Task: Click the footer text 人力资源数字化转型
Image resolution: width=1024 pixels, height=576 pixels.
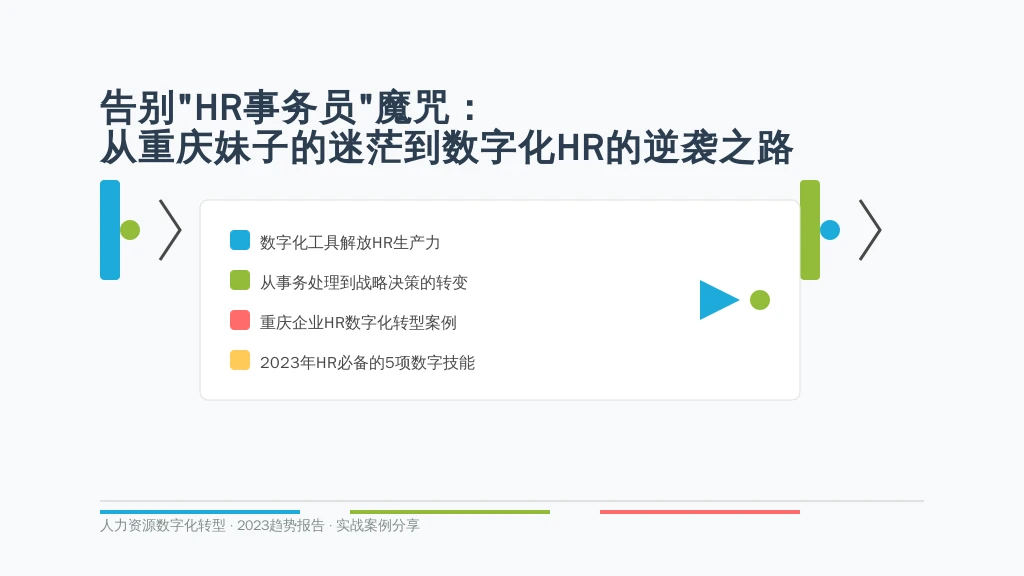Action: (x=163, y=526)
